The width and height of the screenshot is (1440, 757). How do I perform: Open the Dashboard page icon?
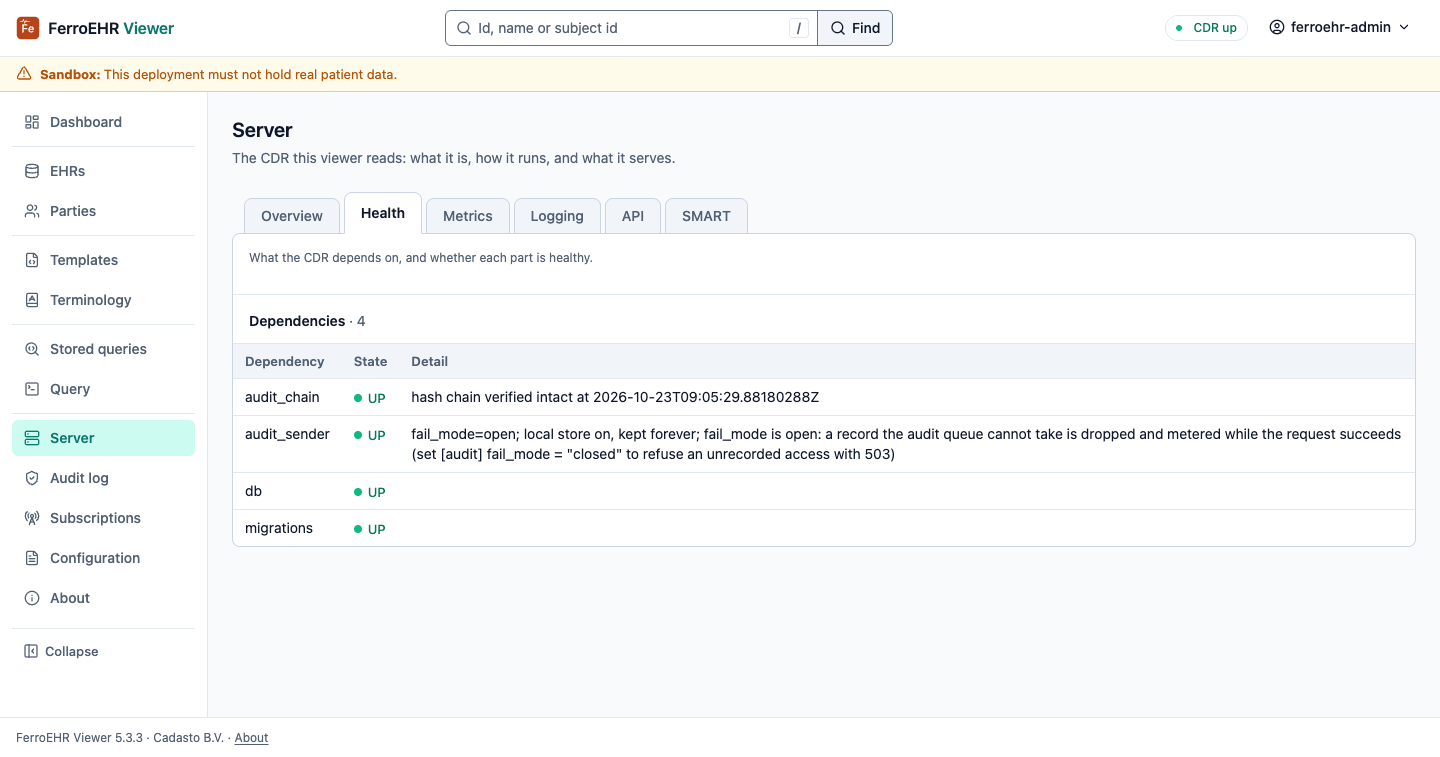[32, 122]
